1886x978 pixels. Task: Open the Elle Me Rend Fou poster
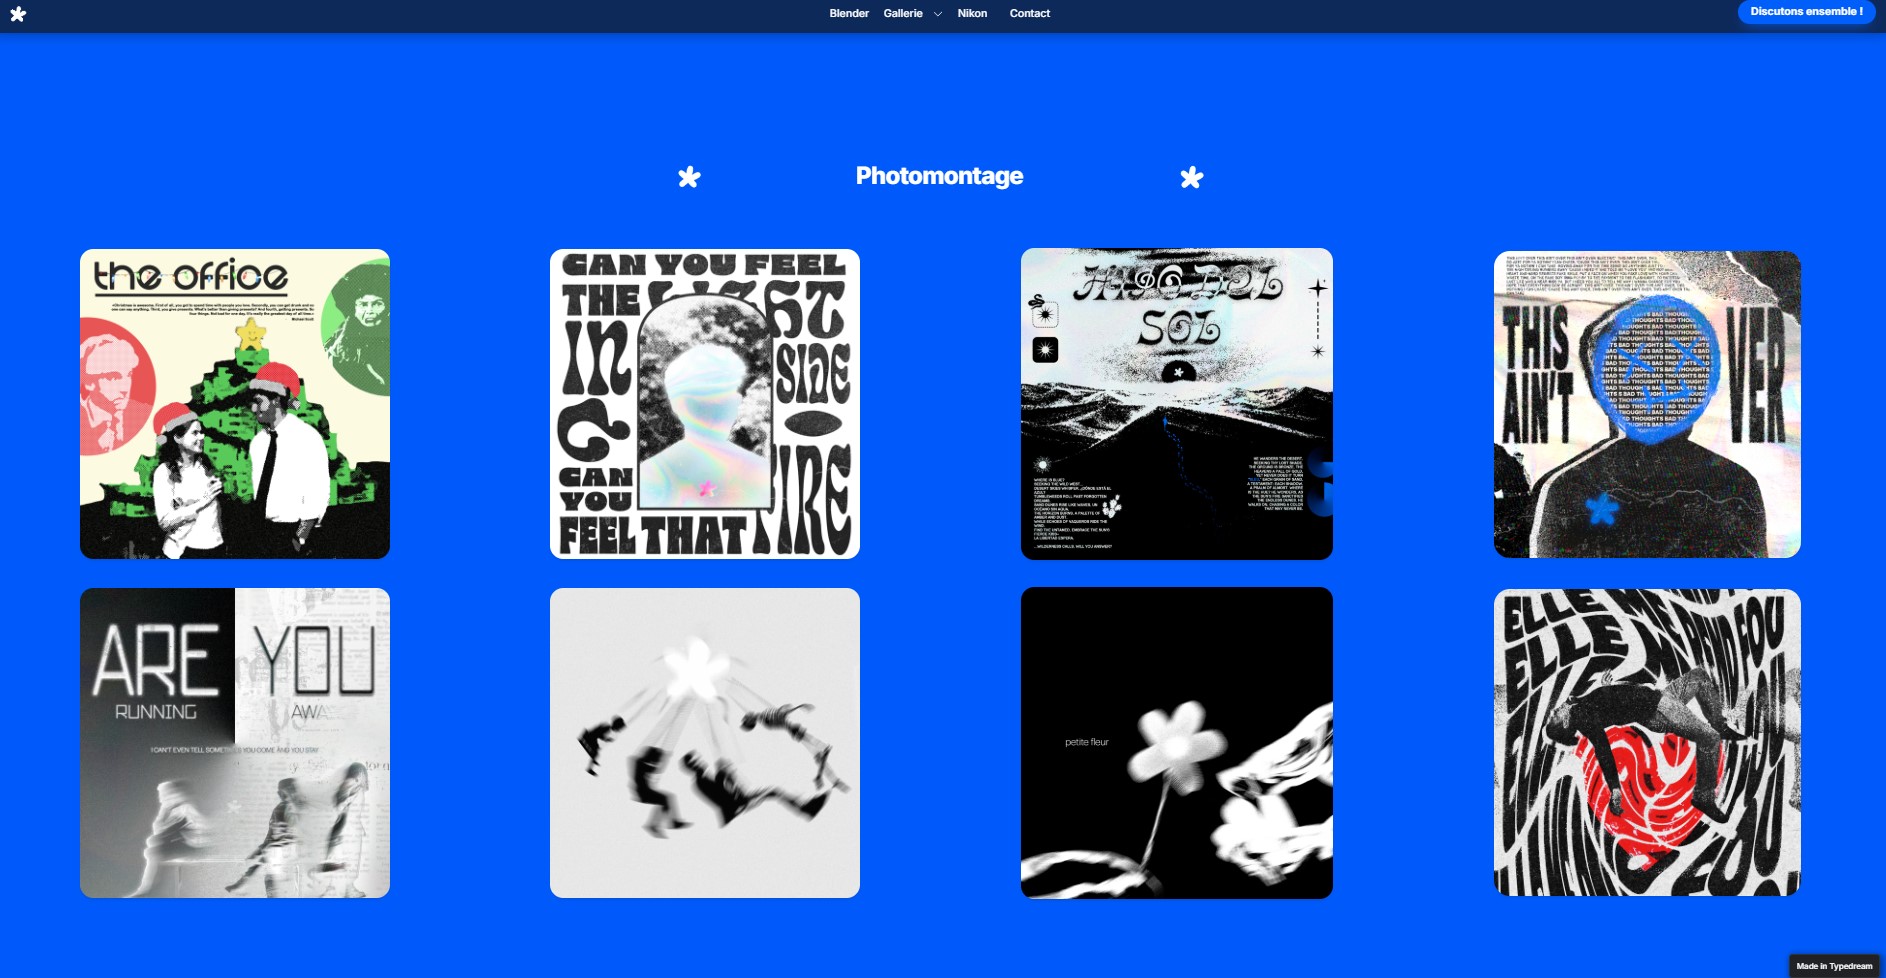(x=1647, y=743)
